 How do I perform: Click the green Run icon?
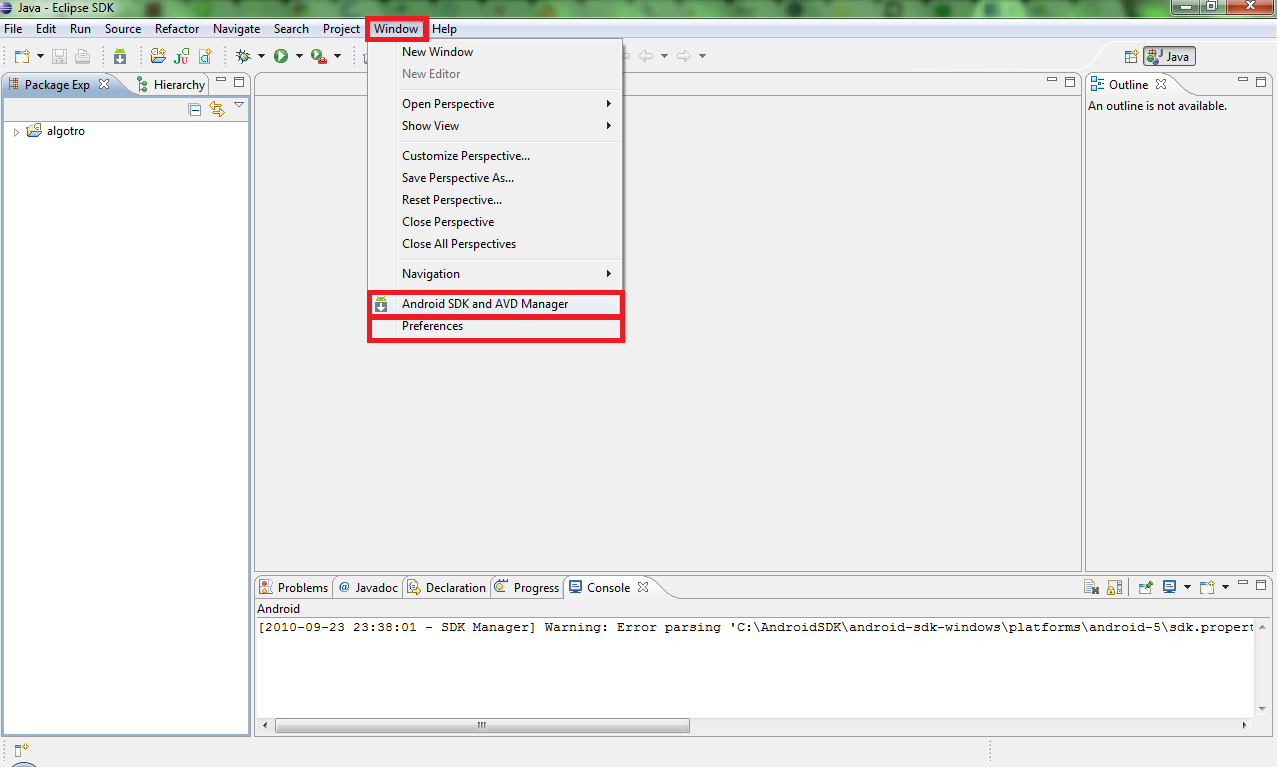click(x=281, y=56)
